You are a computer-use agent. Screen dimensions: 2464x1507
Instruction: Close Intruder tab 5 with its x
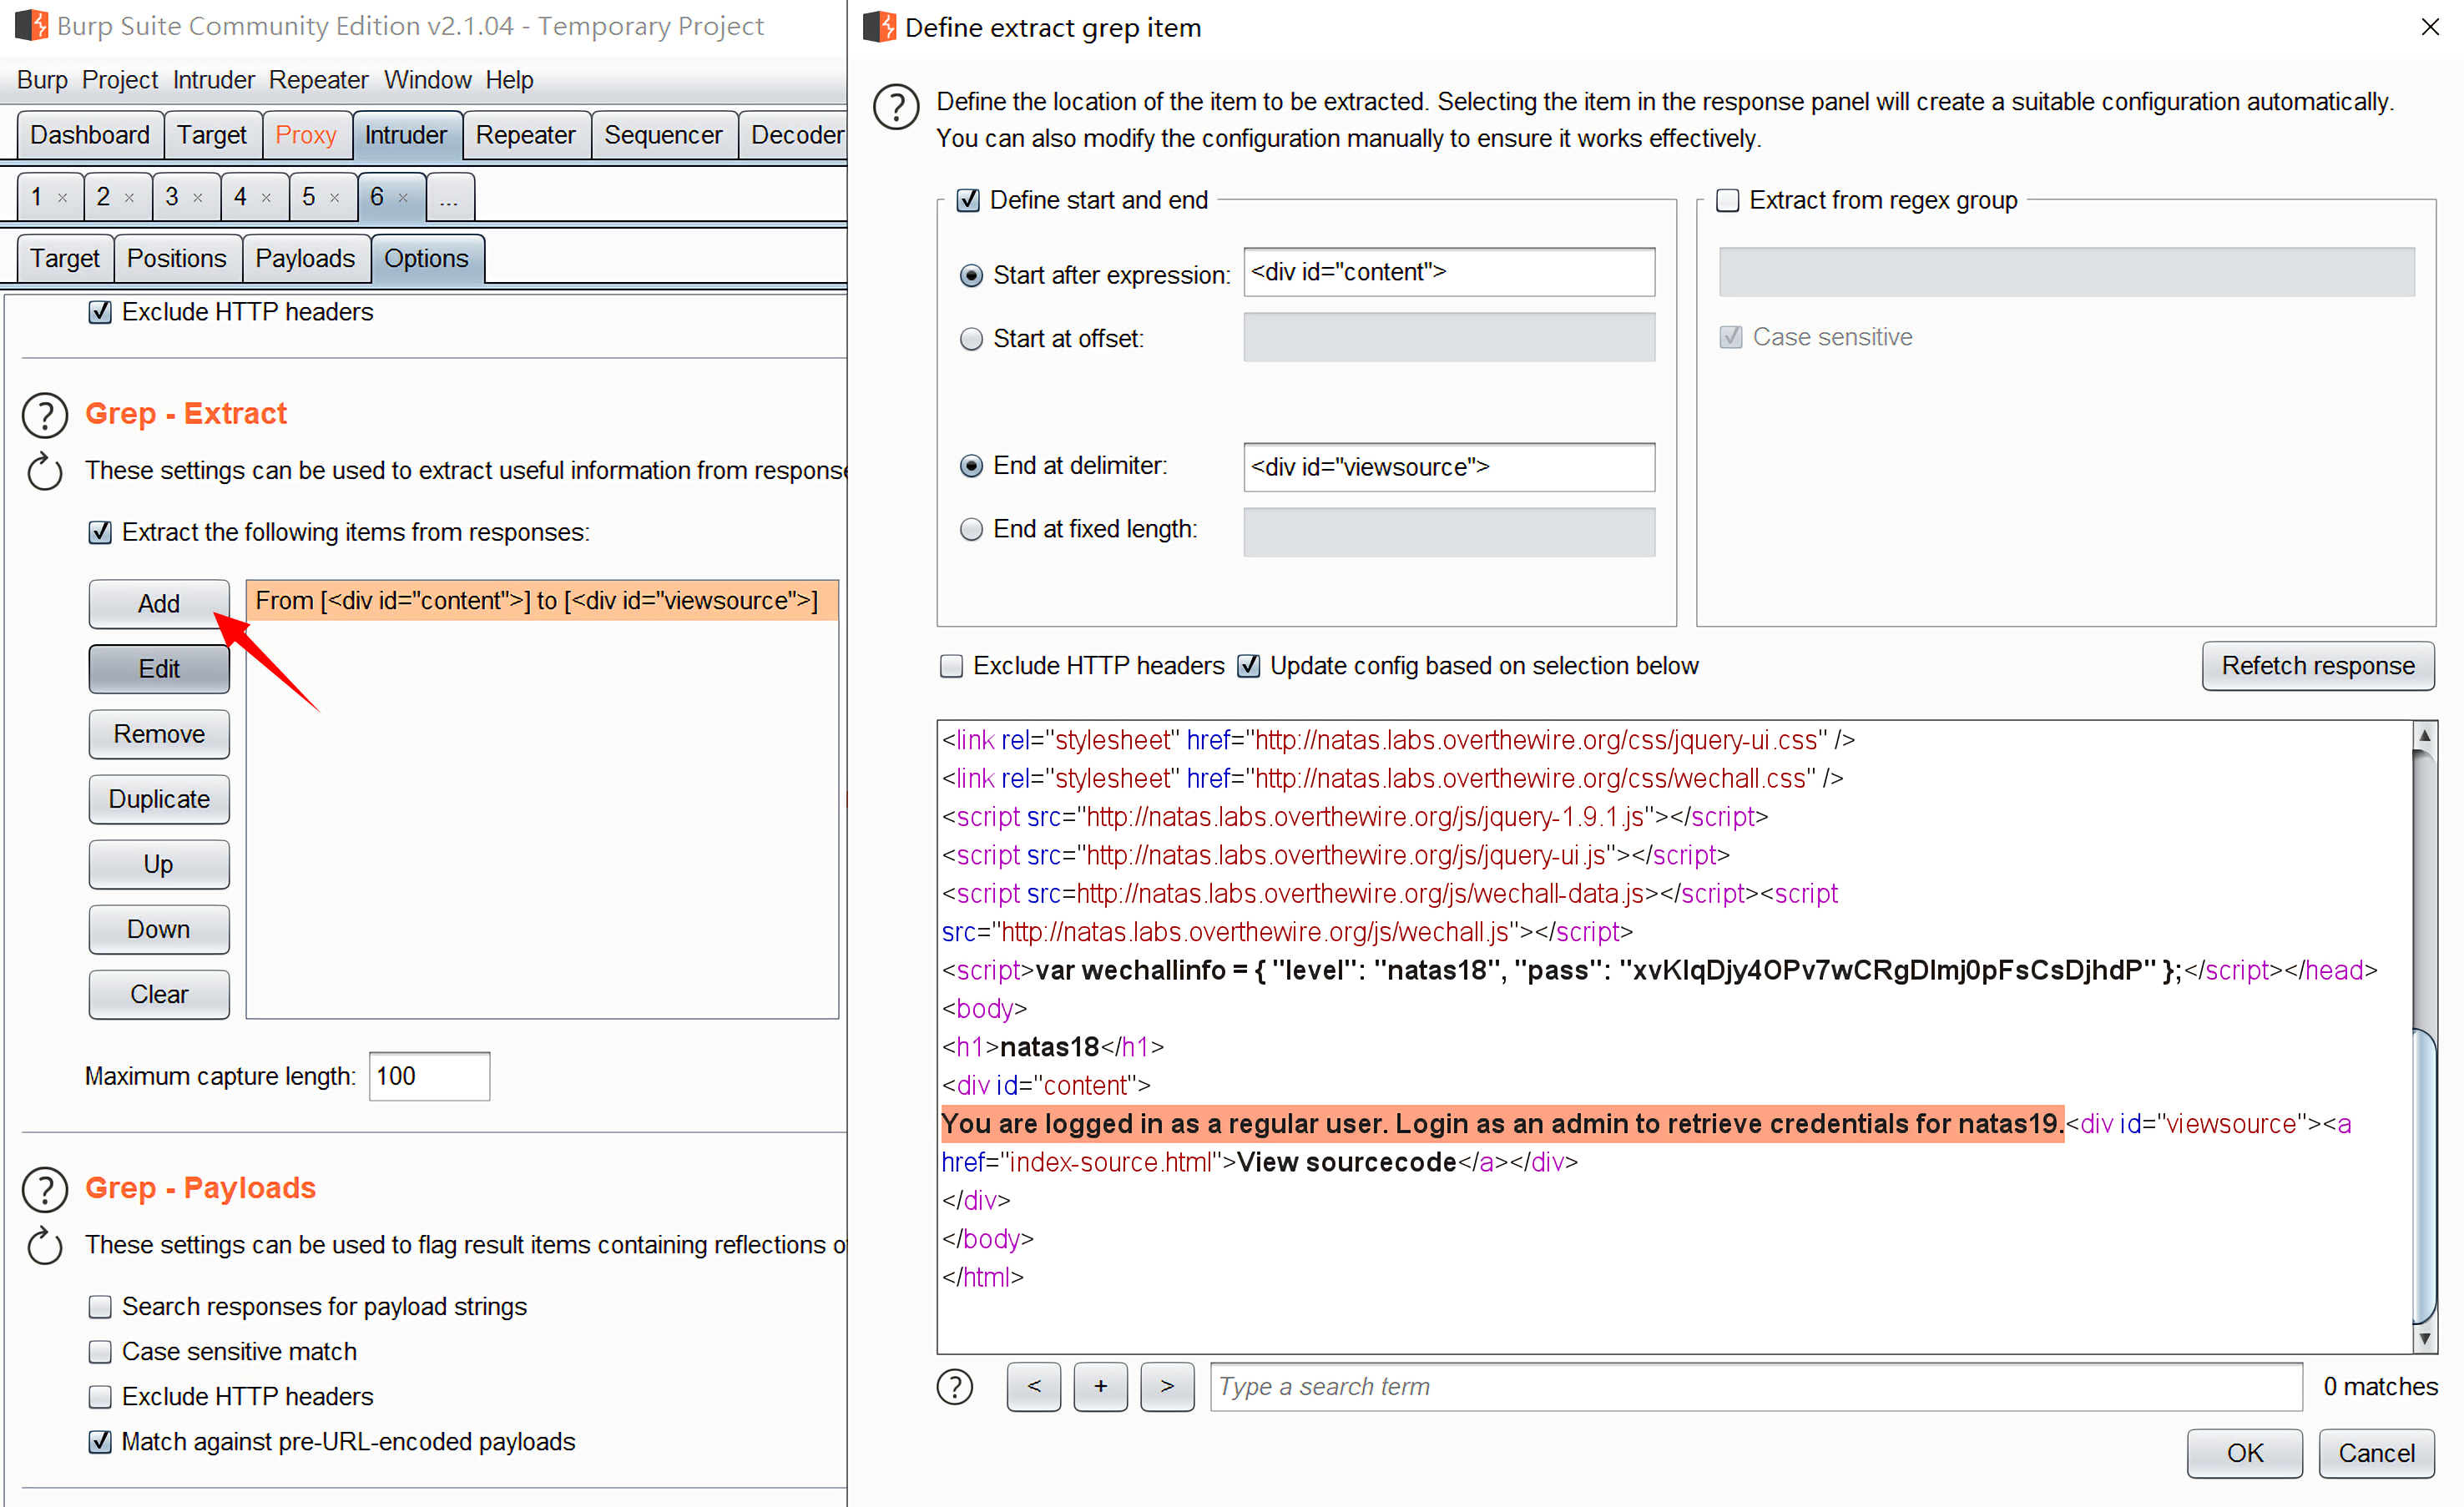335,198
